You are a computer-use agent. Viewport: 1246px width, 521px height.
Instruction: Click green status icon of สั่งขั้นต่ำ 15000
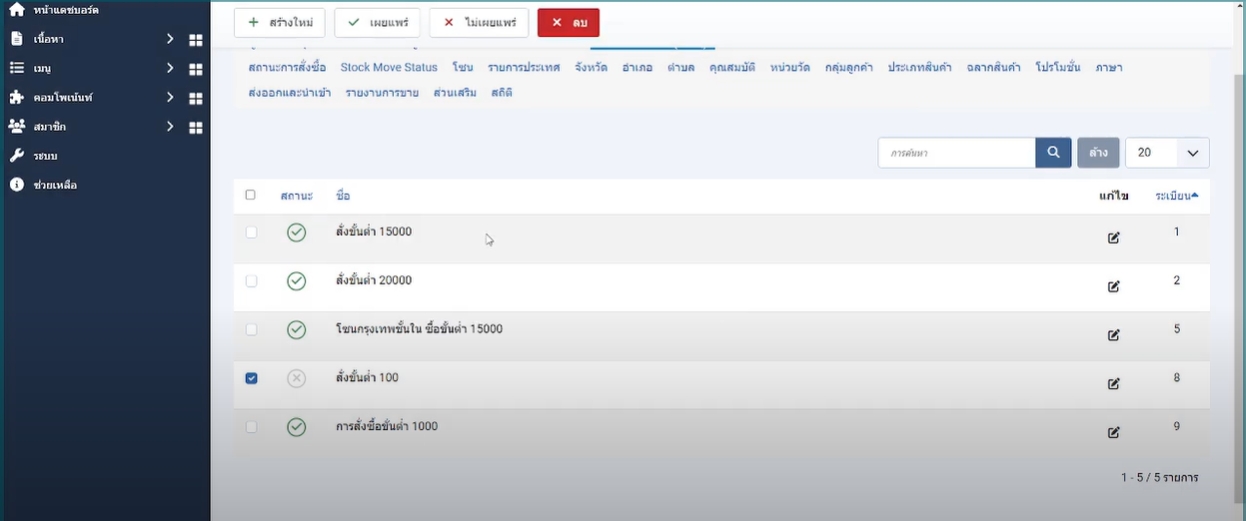[x=296, y=233]
